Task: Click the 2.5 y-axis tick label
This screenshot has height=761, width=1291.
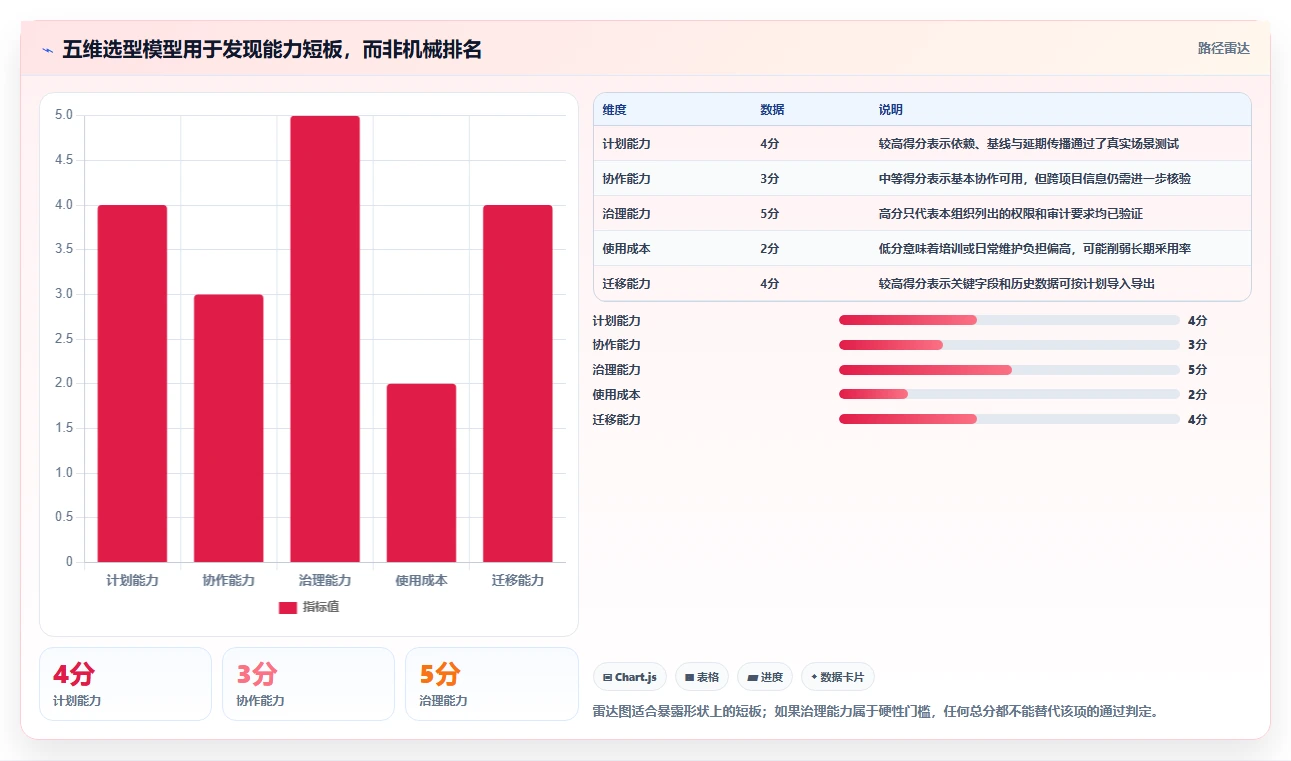Action: click(x=64, y=339)
